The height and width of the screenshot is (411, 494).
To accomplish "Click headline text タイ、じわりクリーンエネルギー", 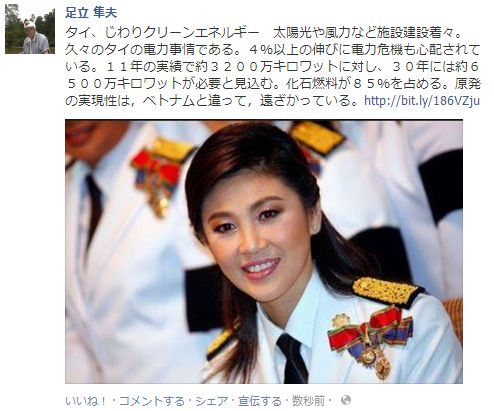I will pos(162,33).
